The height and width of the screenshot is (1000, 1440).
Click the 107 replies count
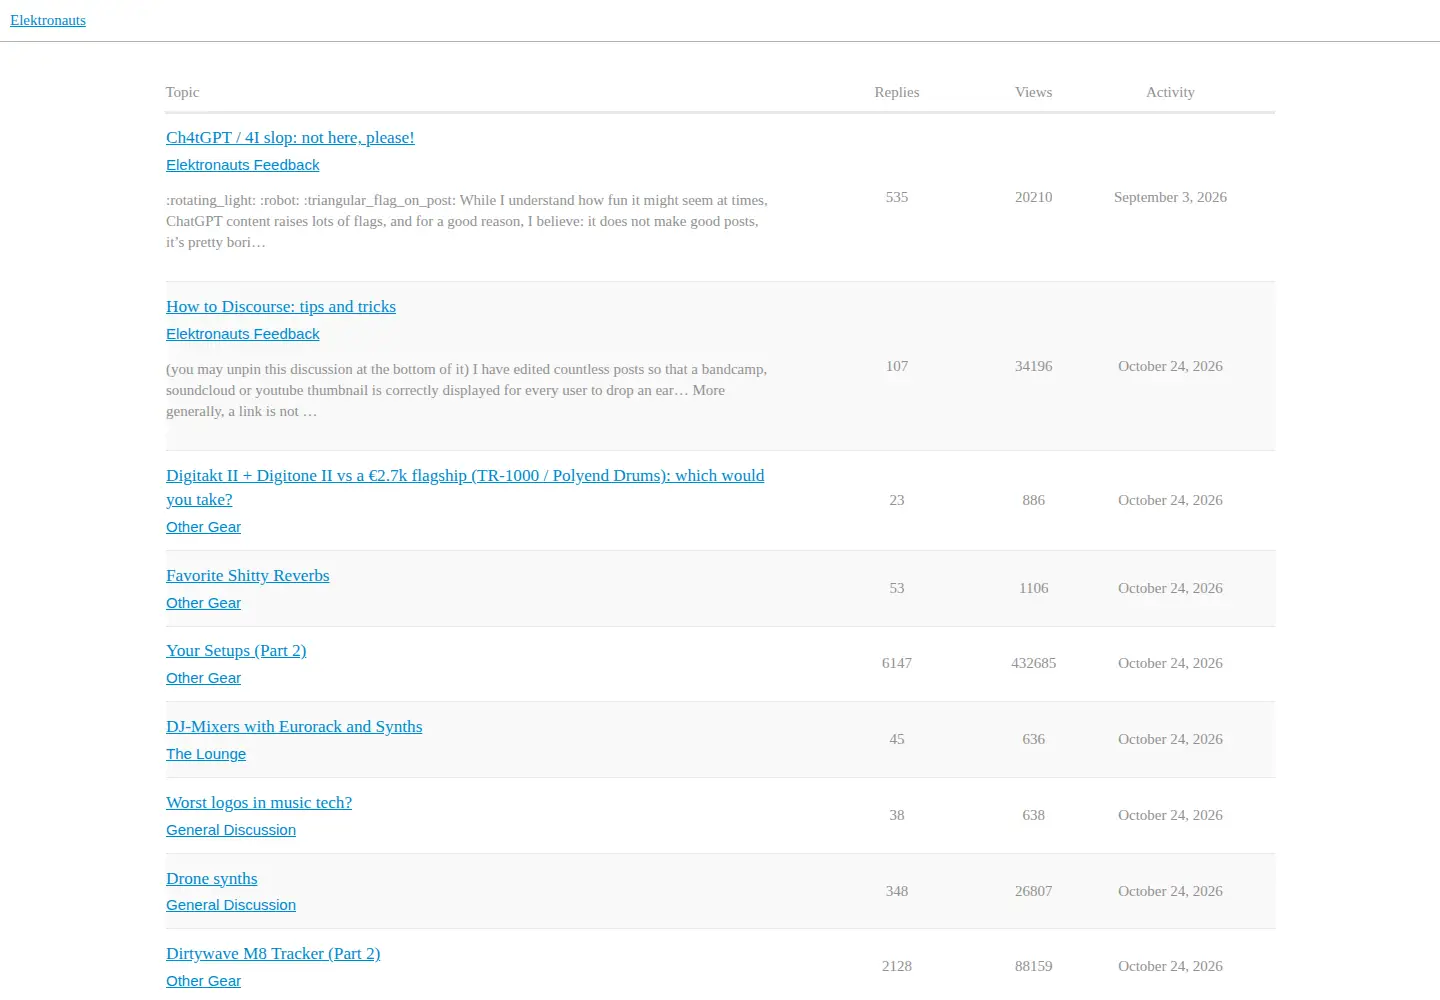tap(897, 366)
